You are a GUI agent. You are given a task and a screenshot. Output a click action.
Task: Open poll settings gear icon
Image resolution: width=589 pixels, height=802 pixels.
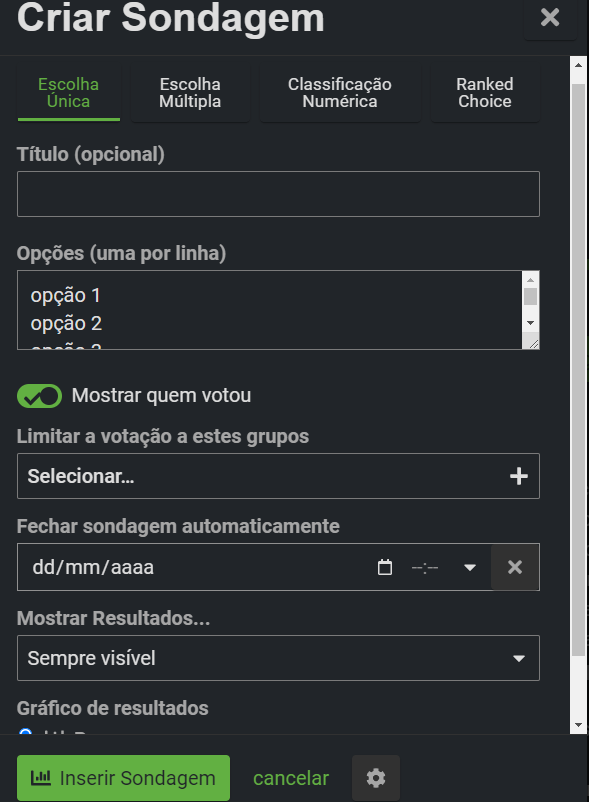(376, 778)
